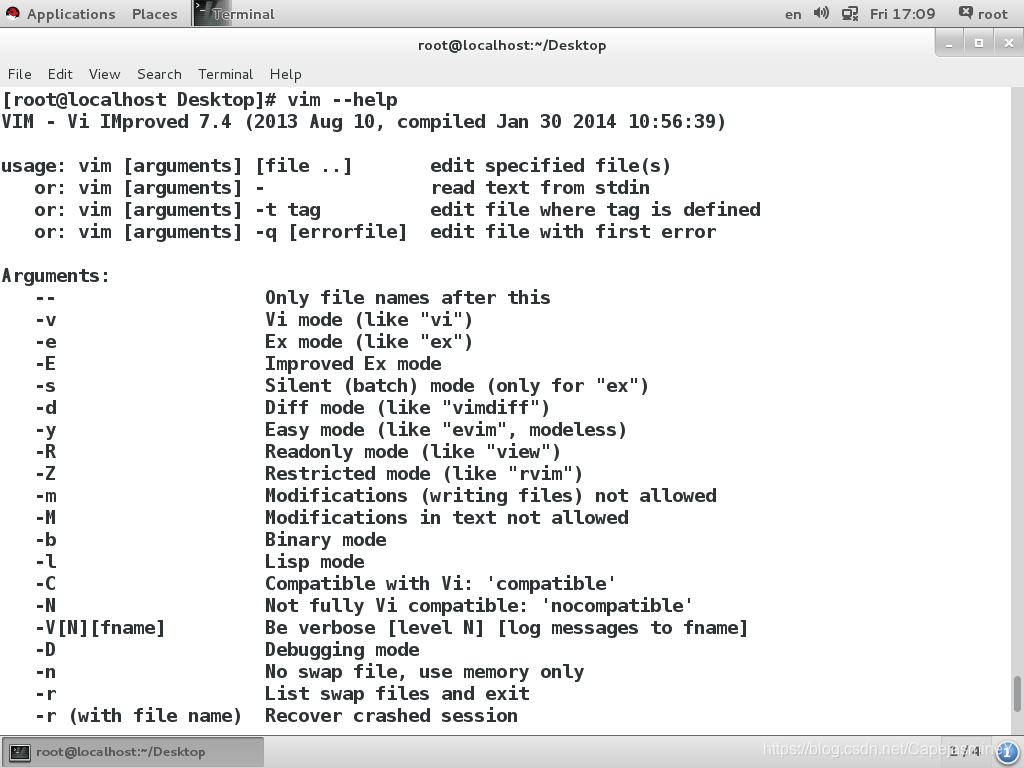Image resolution: width=1024 pixels, height=768 pixels.
Task: Open the Edit menu in terminal
Action: tap(59, 74)
